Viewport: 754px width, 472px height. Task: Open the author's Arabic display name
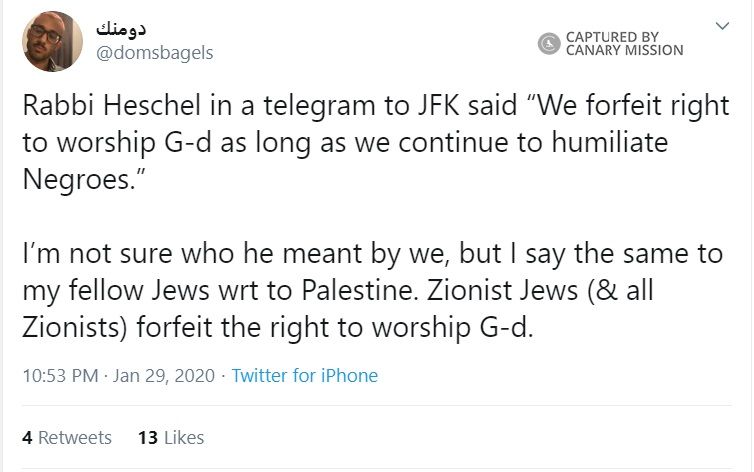coord(132,27)
